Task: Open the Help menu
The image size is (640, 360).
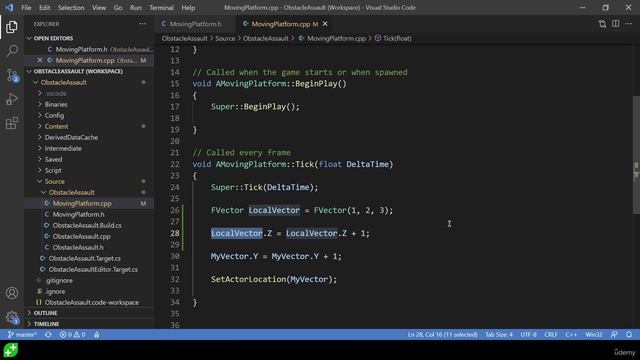Action: (188, 8)
